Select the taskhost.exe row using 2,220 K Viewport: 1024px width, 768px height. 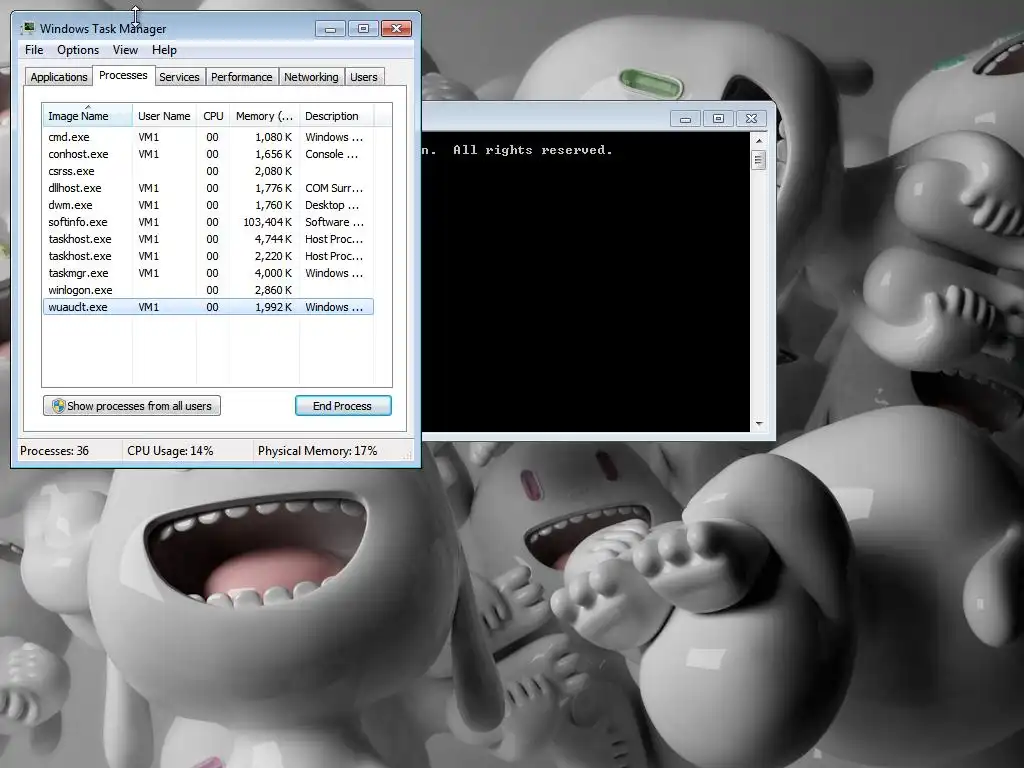(208, 256)
